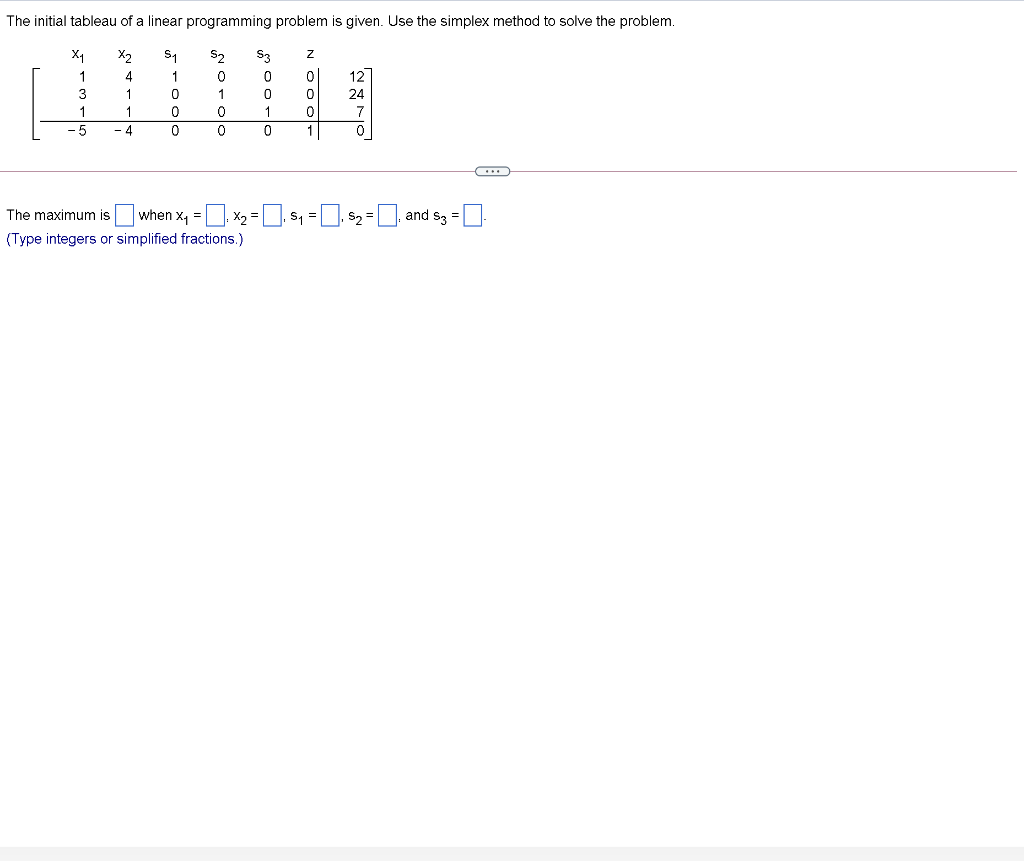1024x861 pixels.
Task: Select the column header x1 in the tableau
Action: click(77, 53)
